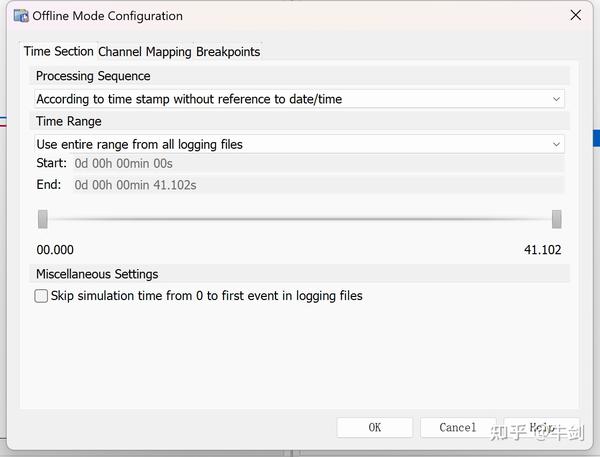600x457 pixels.
Task: Click the Offline Mode Configuration title icon
Action: tap(21, 16)
